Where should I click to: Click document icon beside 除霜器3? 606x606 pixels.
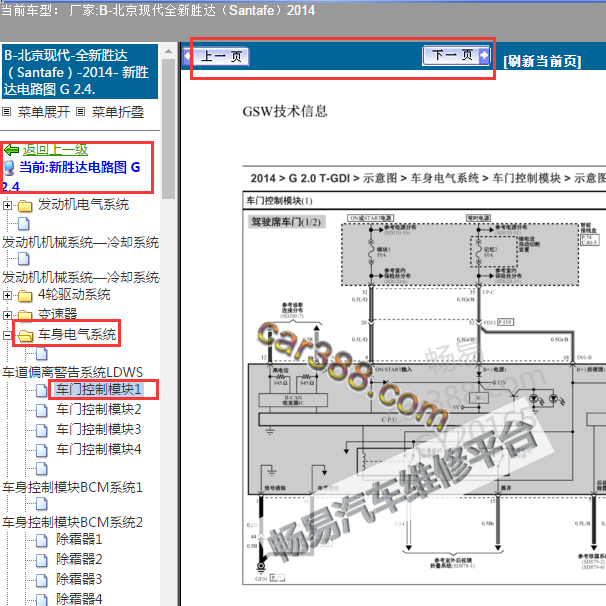coord(42,580)
